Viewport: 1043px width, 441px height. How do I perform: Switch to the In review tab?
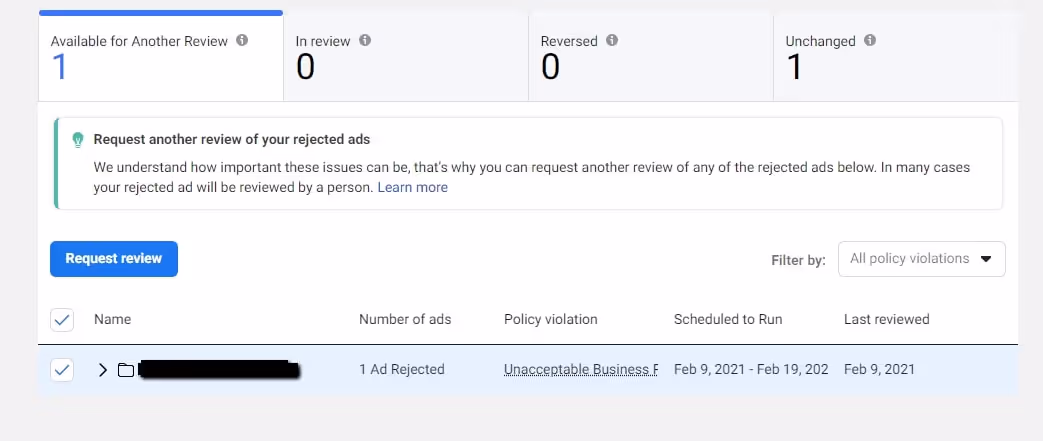(x=406, y=58)
